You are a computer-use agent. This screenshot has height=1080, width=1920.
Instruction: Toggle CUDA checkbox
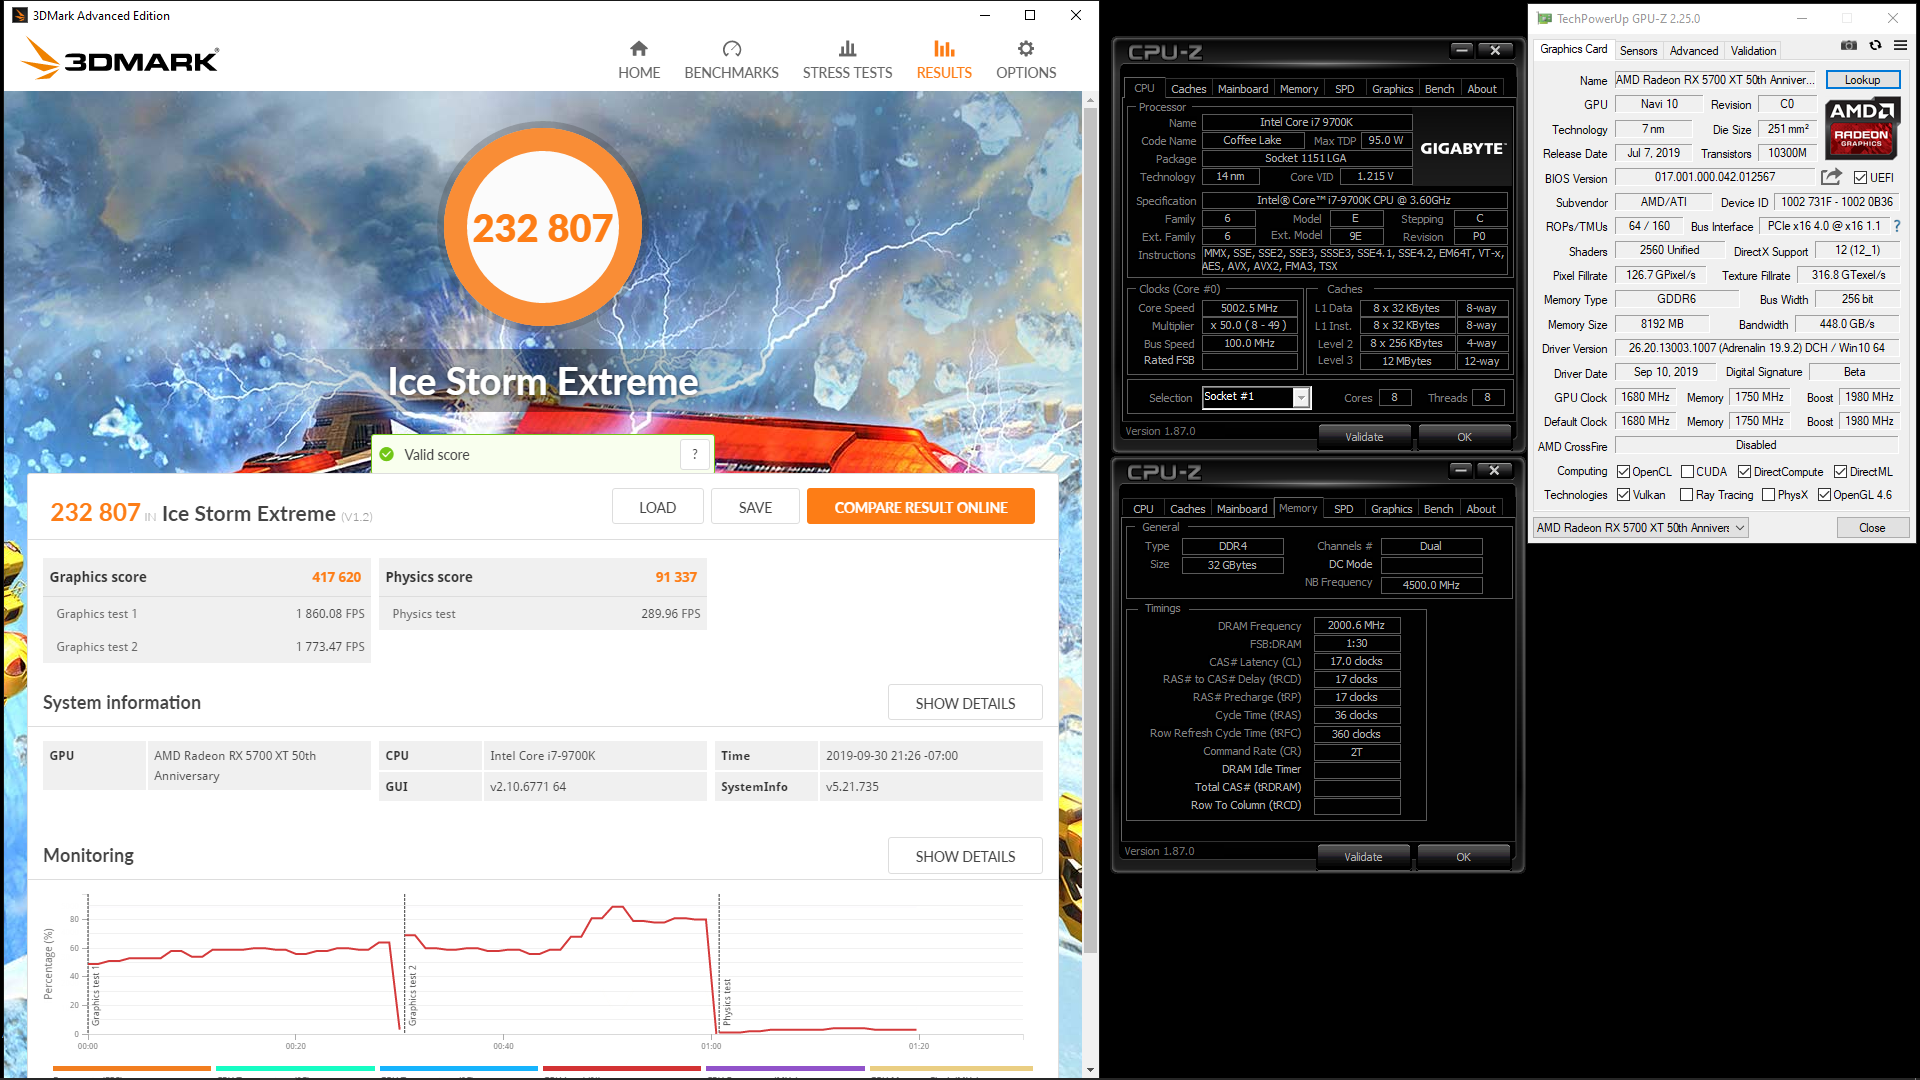(1687, 472)
